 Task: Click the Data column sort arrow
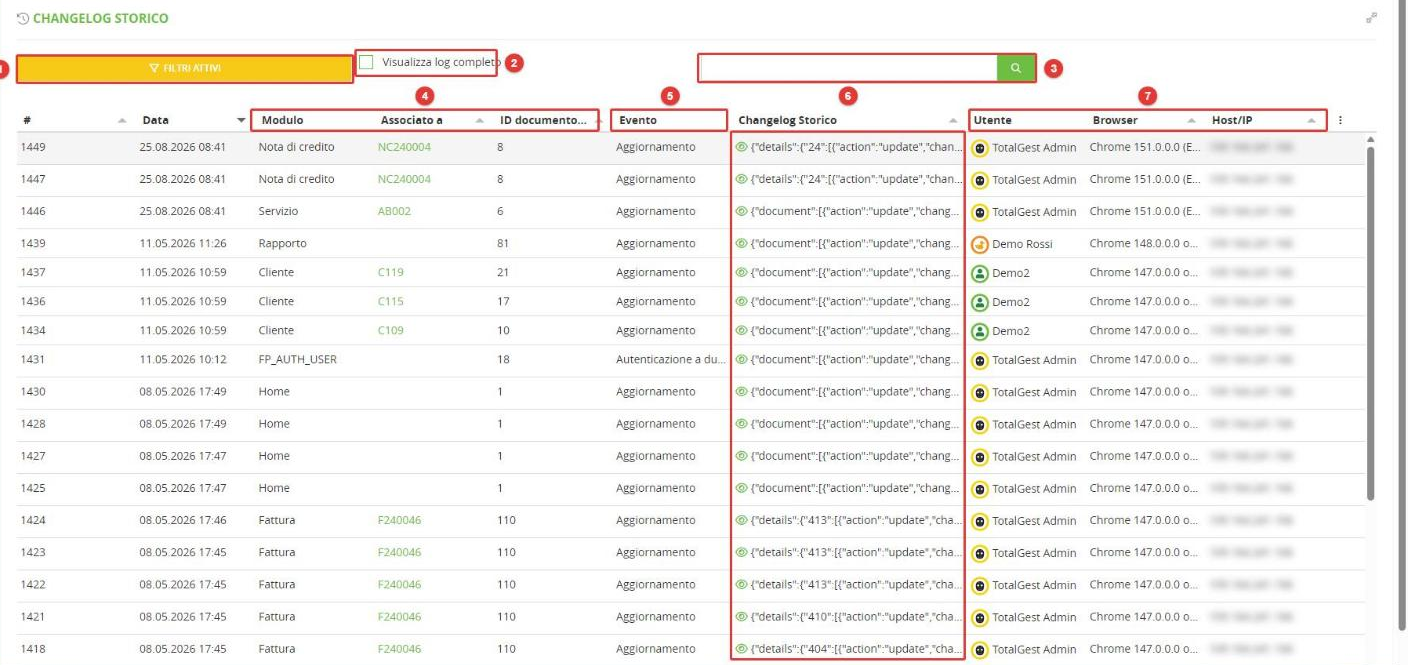(x=241, y=121)
